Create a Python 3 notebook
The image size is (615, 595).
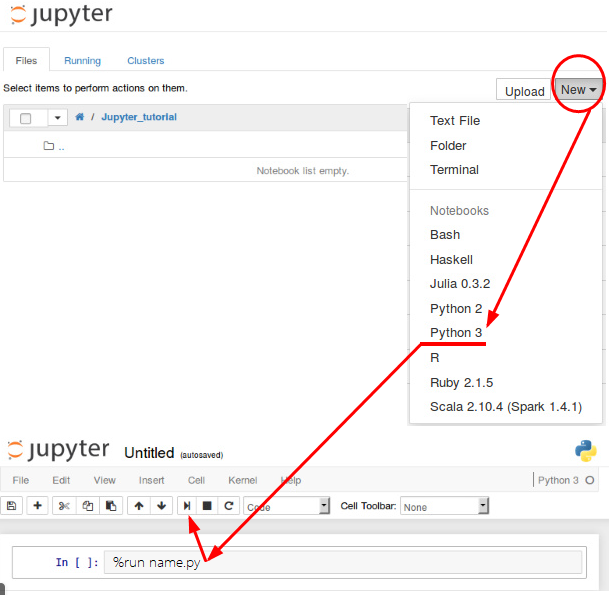pos(456,333)
